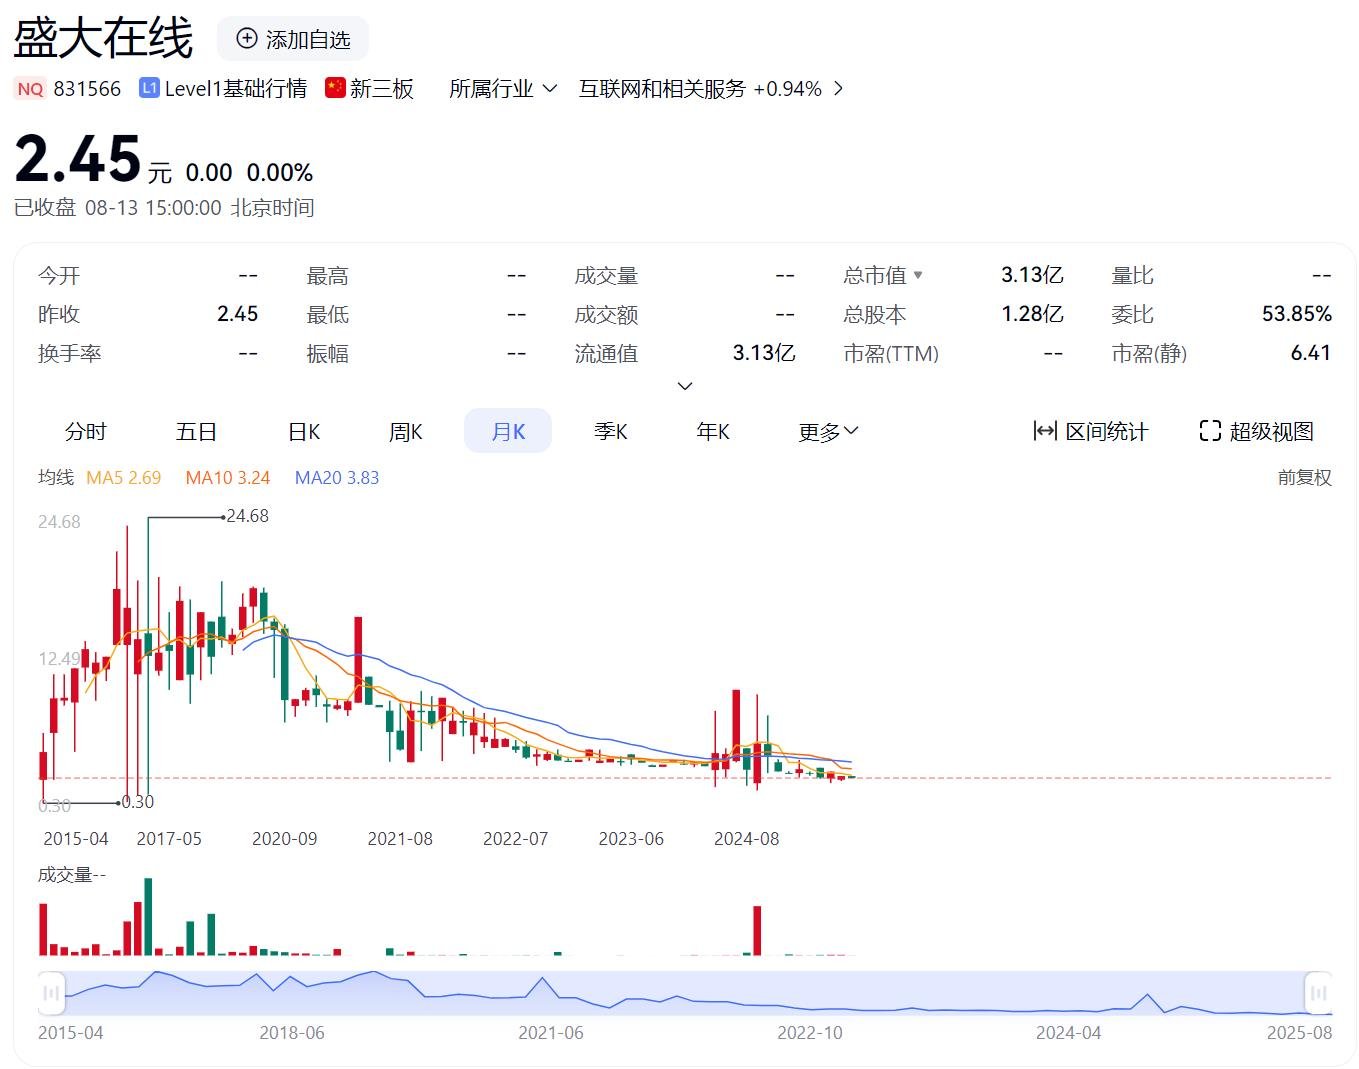Click the MA10 3.24 indicator label
Screen dimensions: 1359x1069
coord(228,478)
